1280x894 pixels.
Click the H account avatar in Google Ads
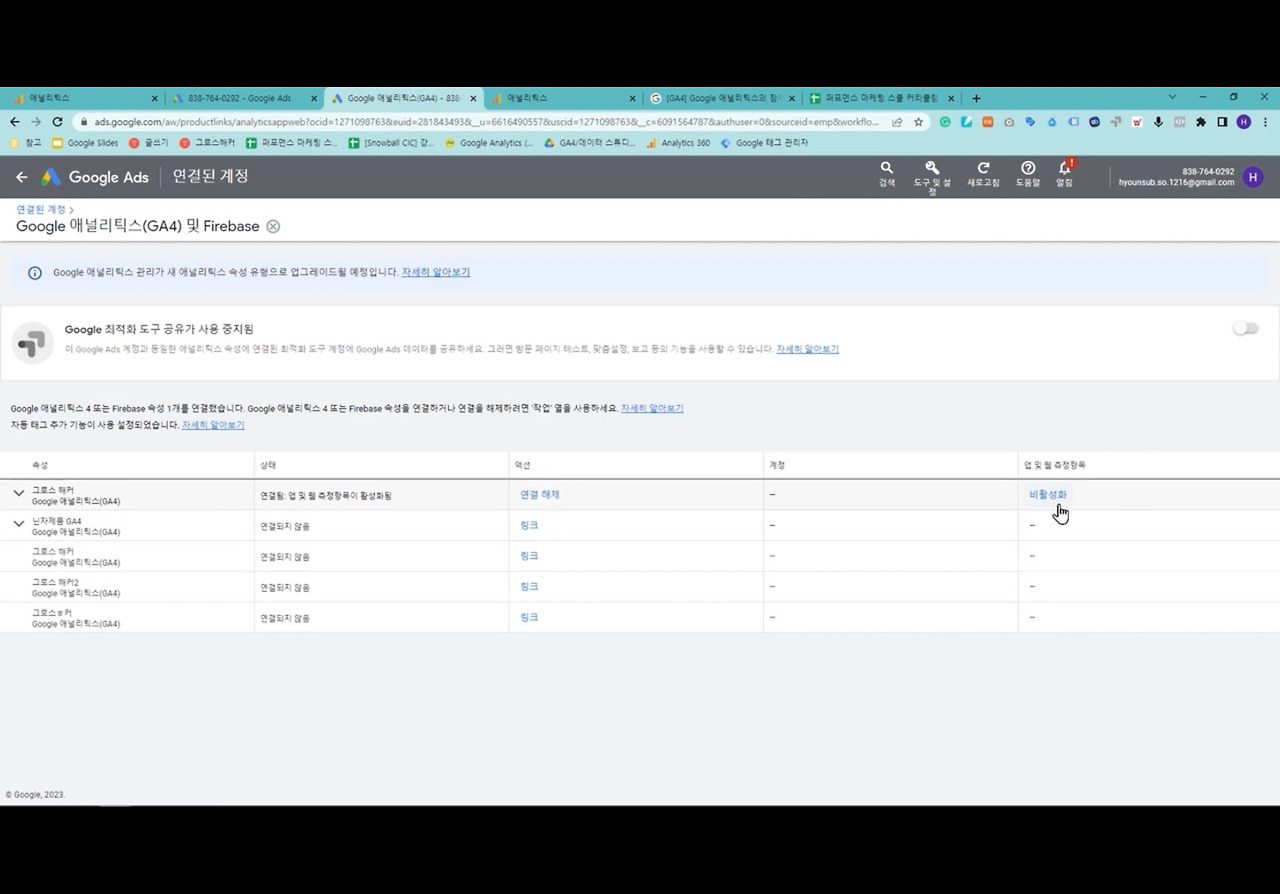(x=1253, y=177)
